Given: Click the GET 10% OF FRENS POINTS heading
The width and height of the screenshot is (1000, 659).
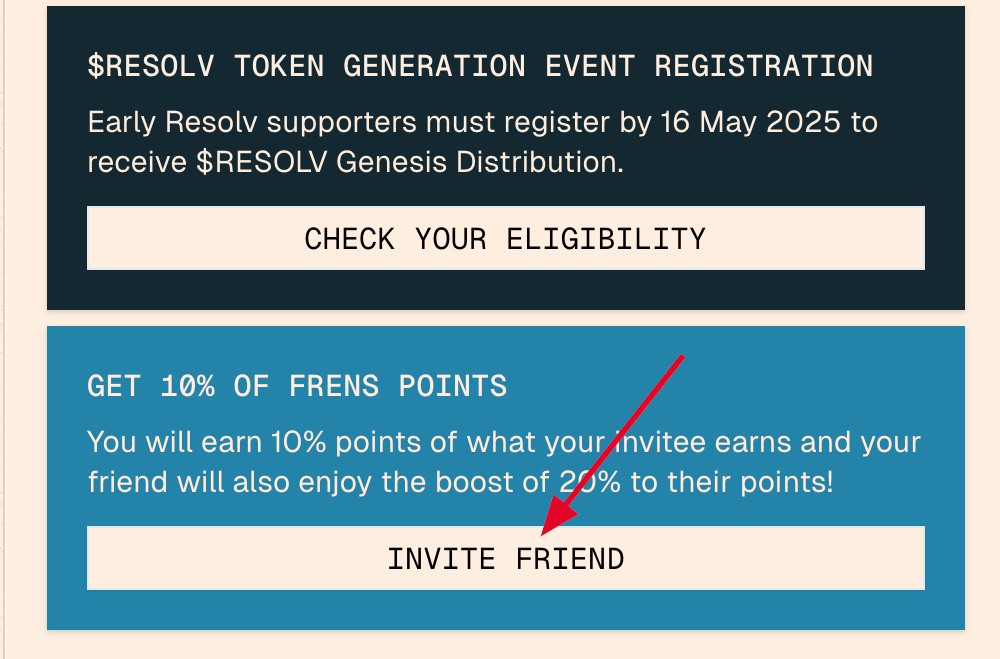Looking at the screenshot, I should (x=297, y=386).
